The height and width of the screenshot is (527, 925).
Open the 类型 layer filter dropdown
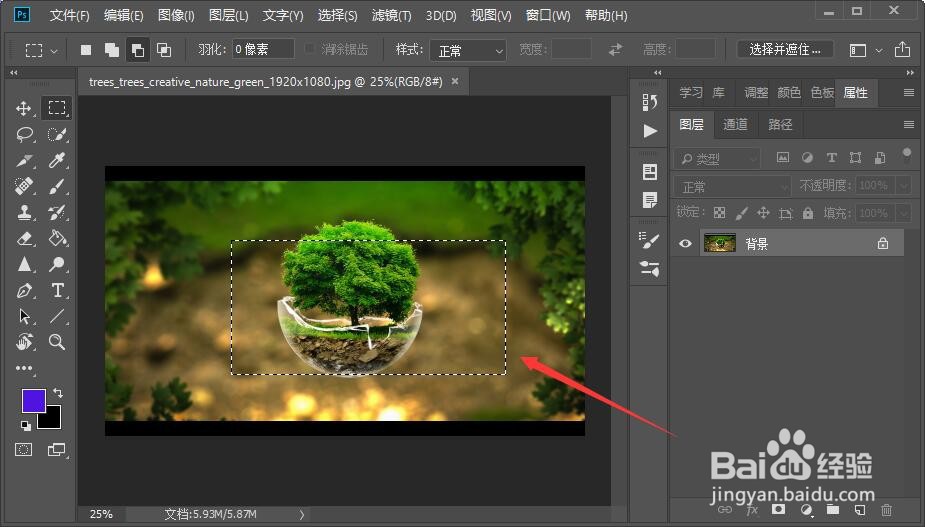(716, 158)
